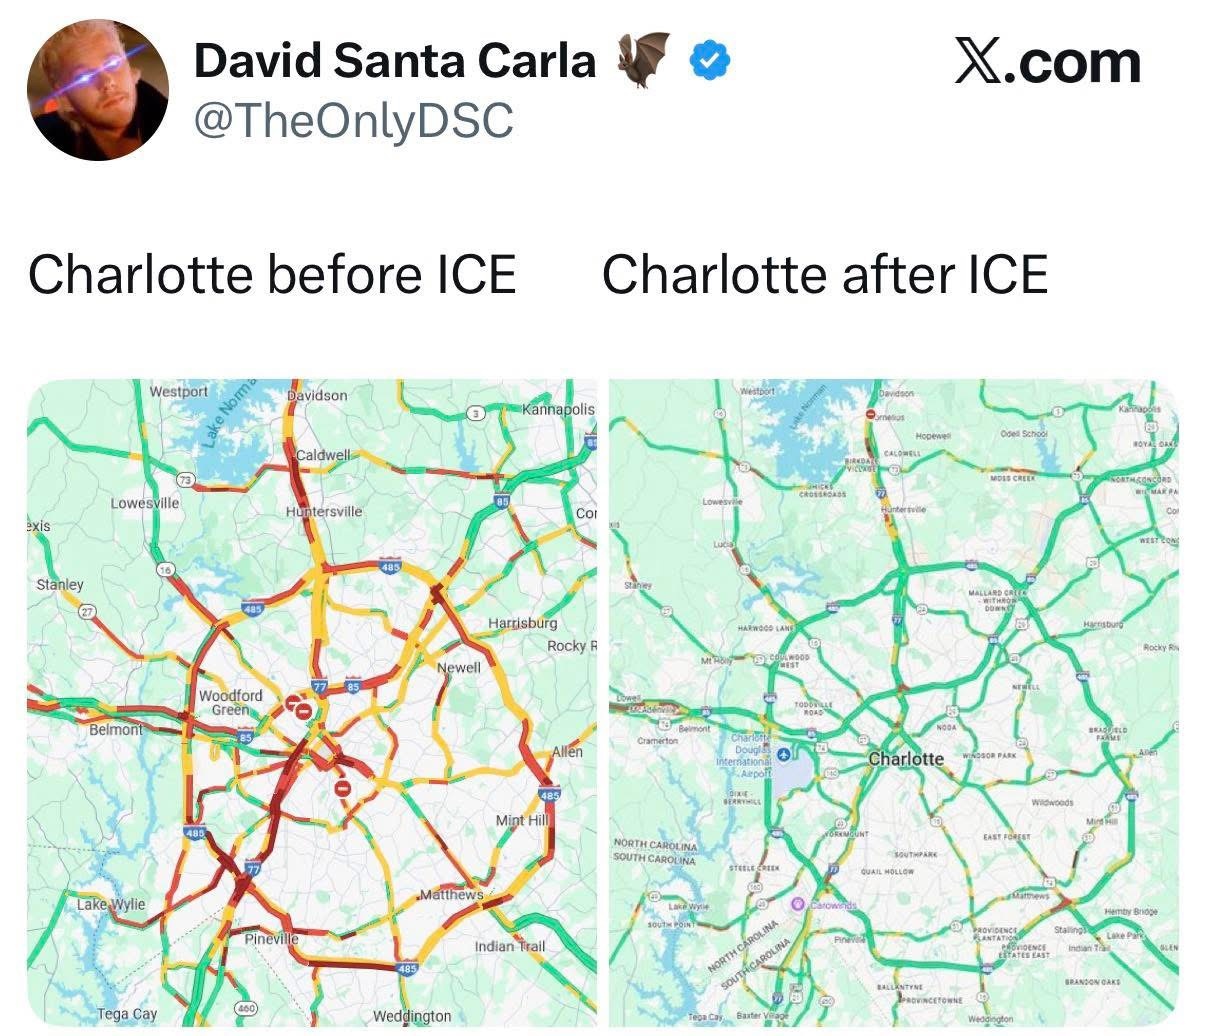Click the Charlotte city label on right map
The image size is (1206, 1036).
pyautogui.click(x=906, y=759)
